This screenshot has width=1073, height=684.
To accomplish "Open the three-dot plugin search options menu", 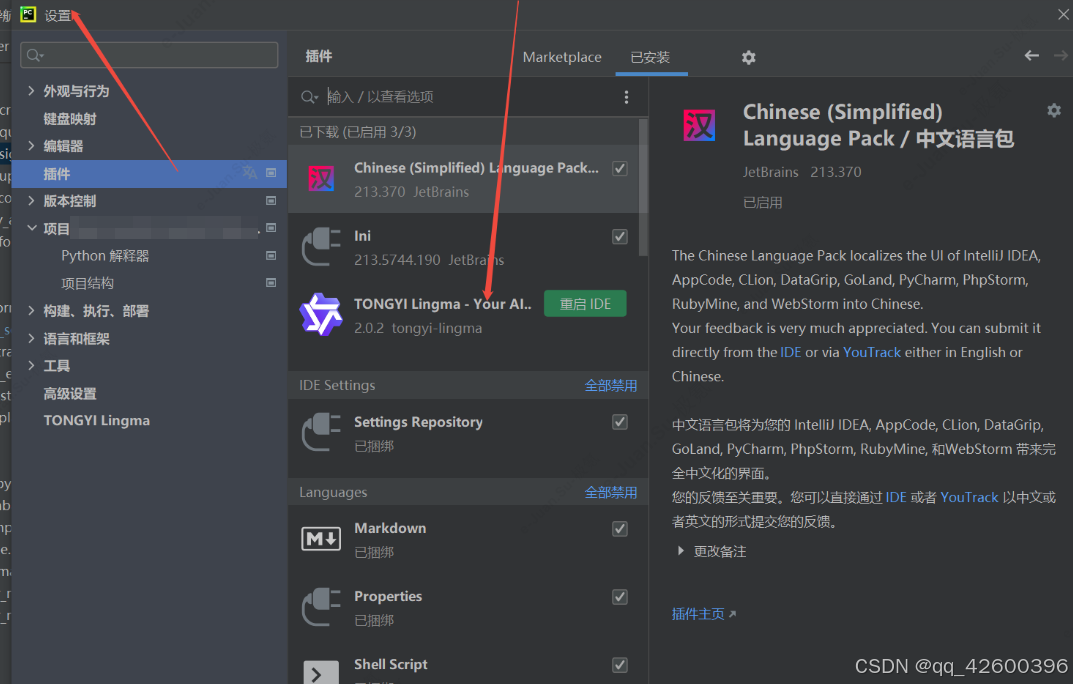I will pyautogui.click(x=626, y=97).
